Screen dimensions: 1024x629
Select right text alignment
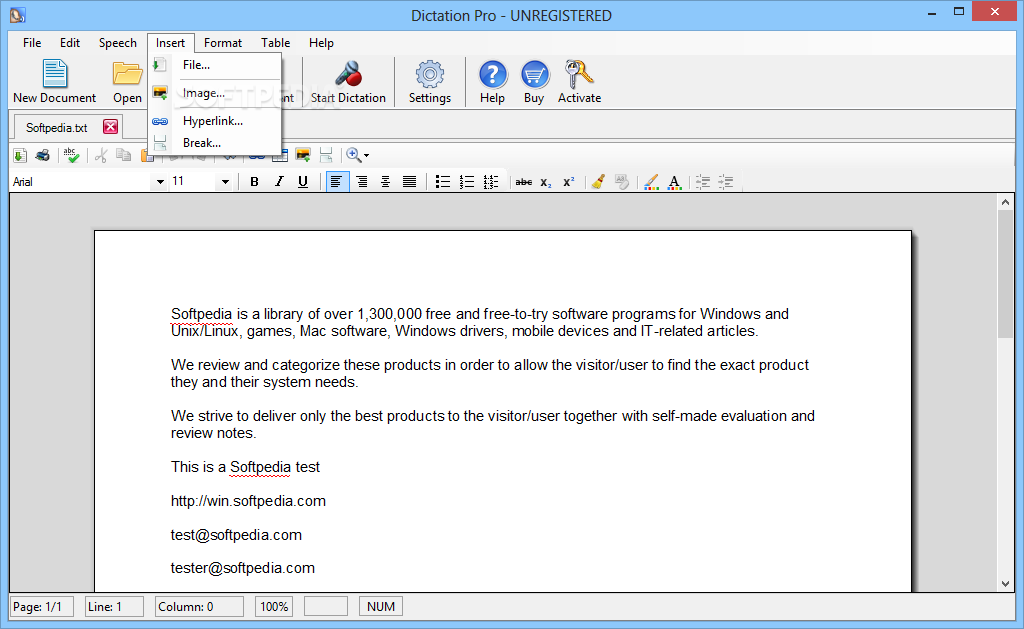pos(361,182)
